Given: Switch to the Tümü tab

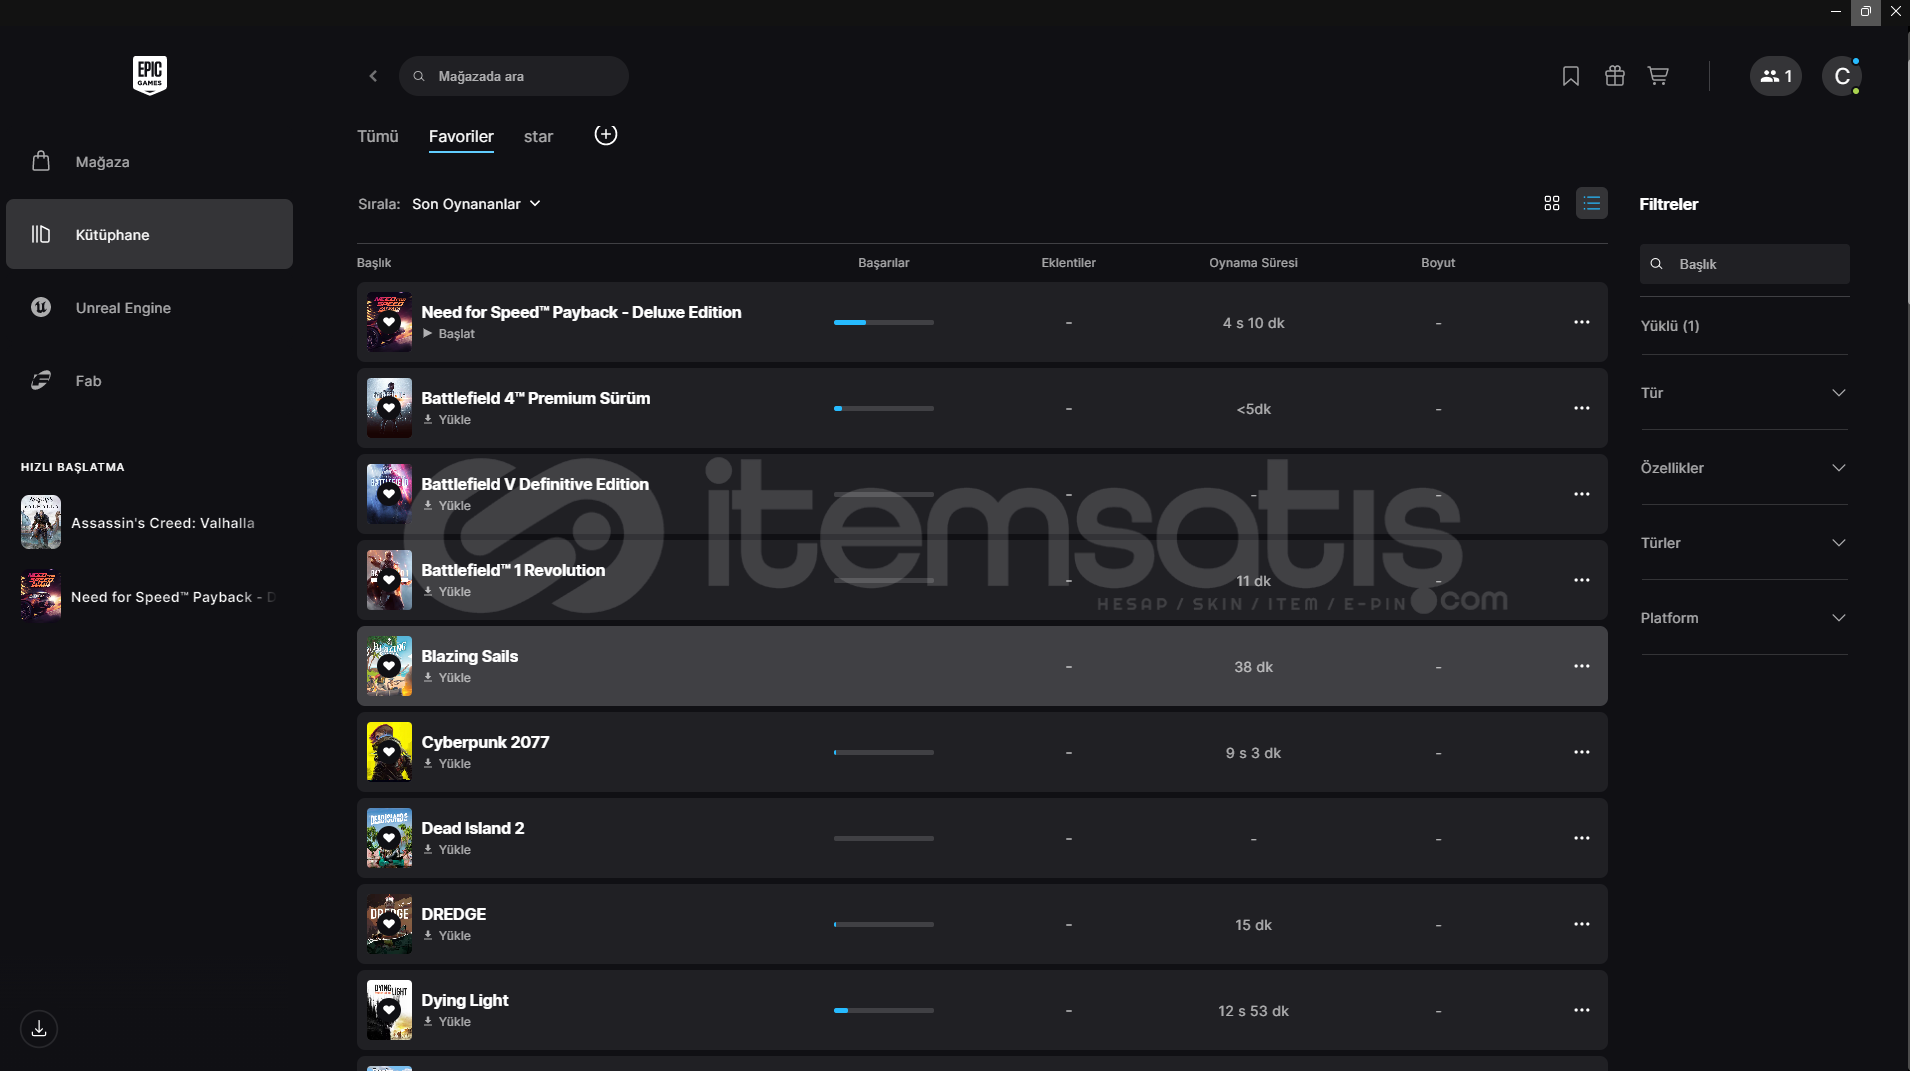Looking at the screenshot, I should 377,136.
